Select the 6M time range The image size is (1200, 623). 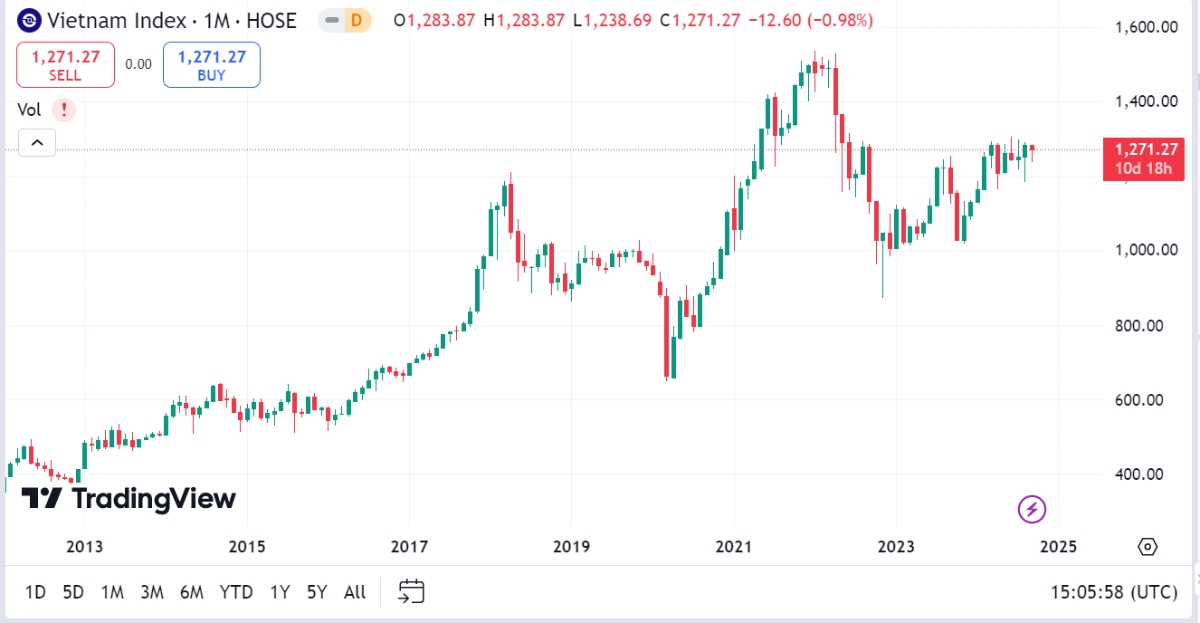coord(192,592)
